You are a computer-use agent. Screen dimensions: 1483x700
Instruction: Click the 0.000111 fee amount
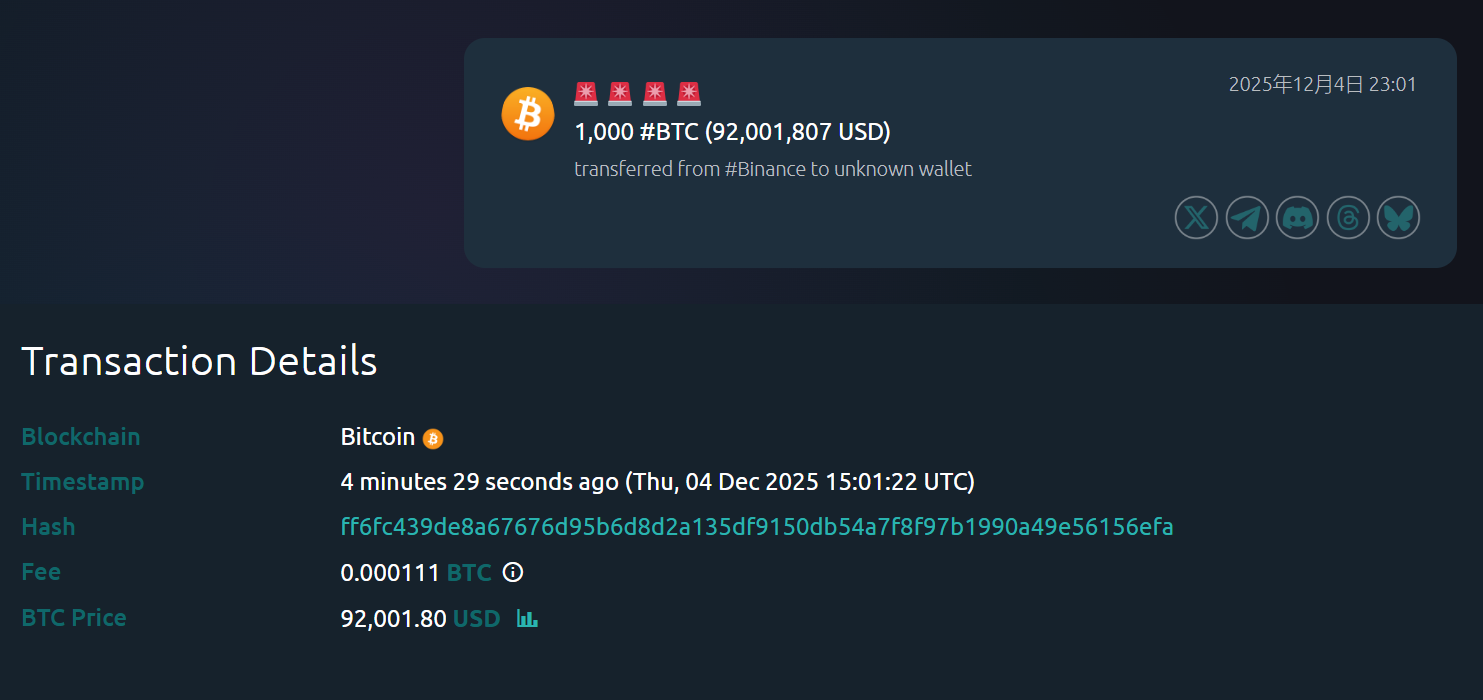[390, 573]
